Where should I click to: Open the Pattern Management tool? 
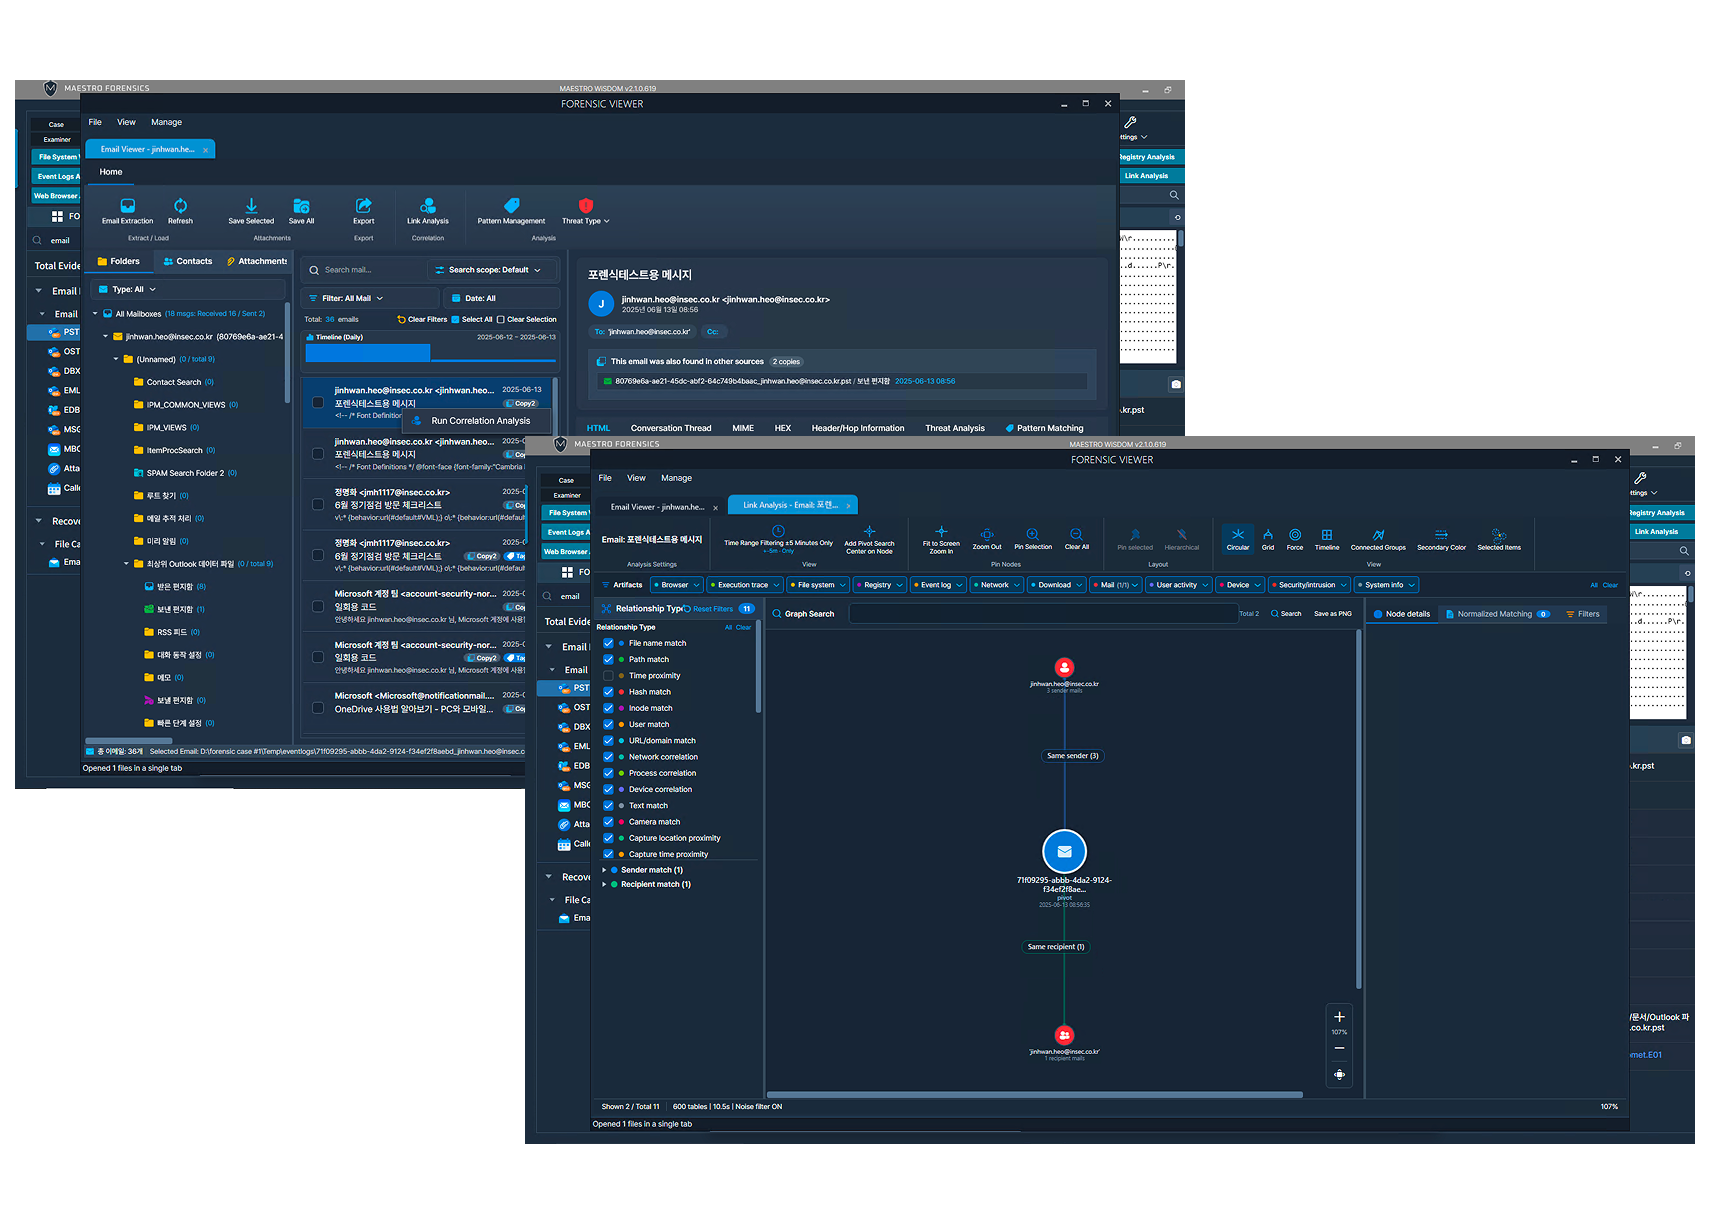point(511,205)
